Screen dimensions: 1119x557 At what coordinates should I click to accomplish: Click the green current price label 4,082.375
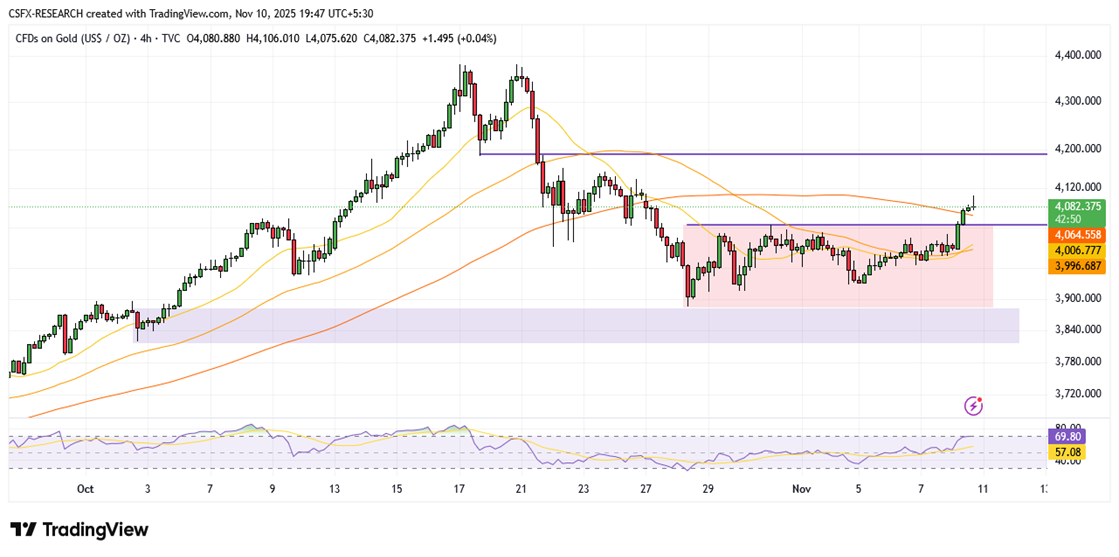1075,206
